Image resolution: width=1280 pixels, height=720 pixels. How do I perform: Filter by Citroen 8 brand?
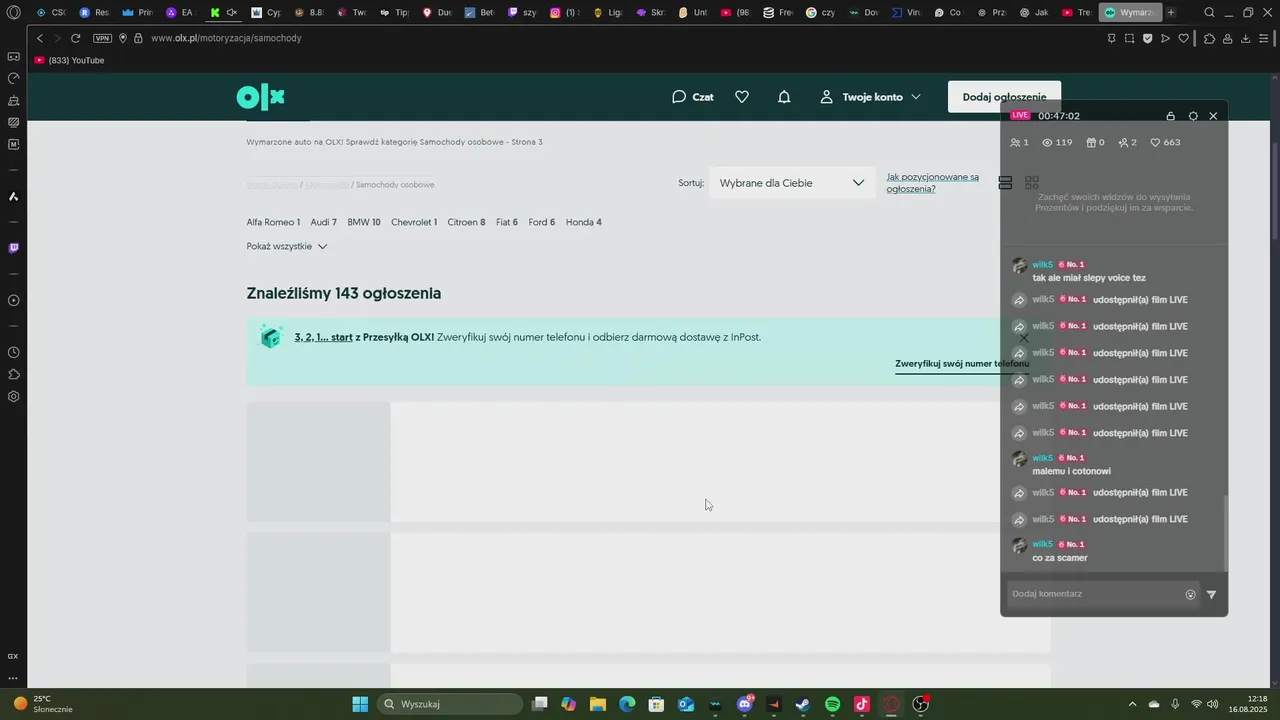(x=466, y=222)
